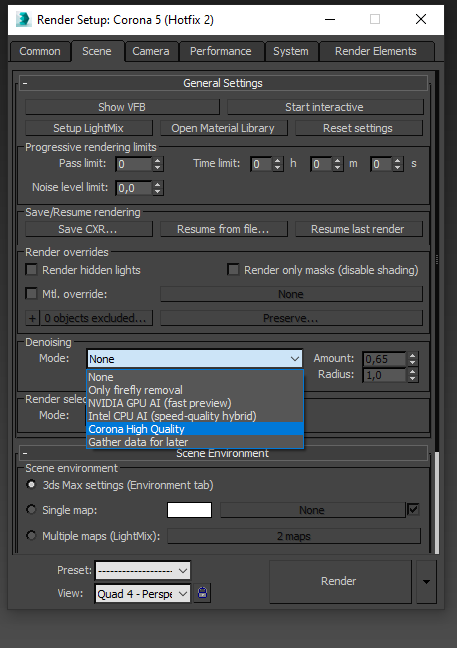Image resolution: width=457 pixels, height=648 pixels.
Task: Click the Noise level limit field
Action: pos(134,188)
